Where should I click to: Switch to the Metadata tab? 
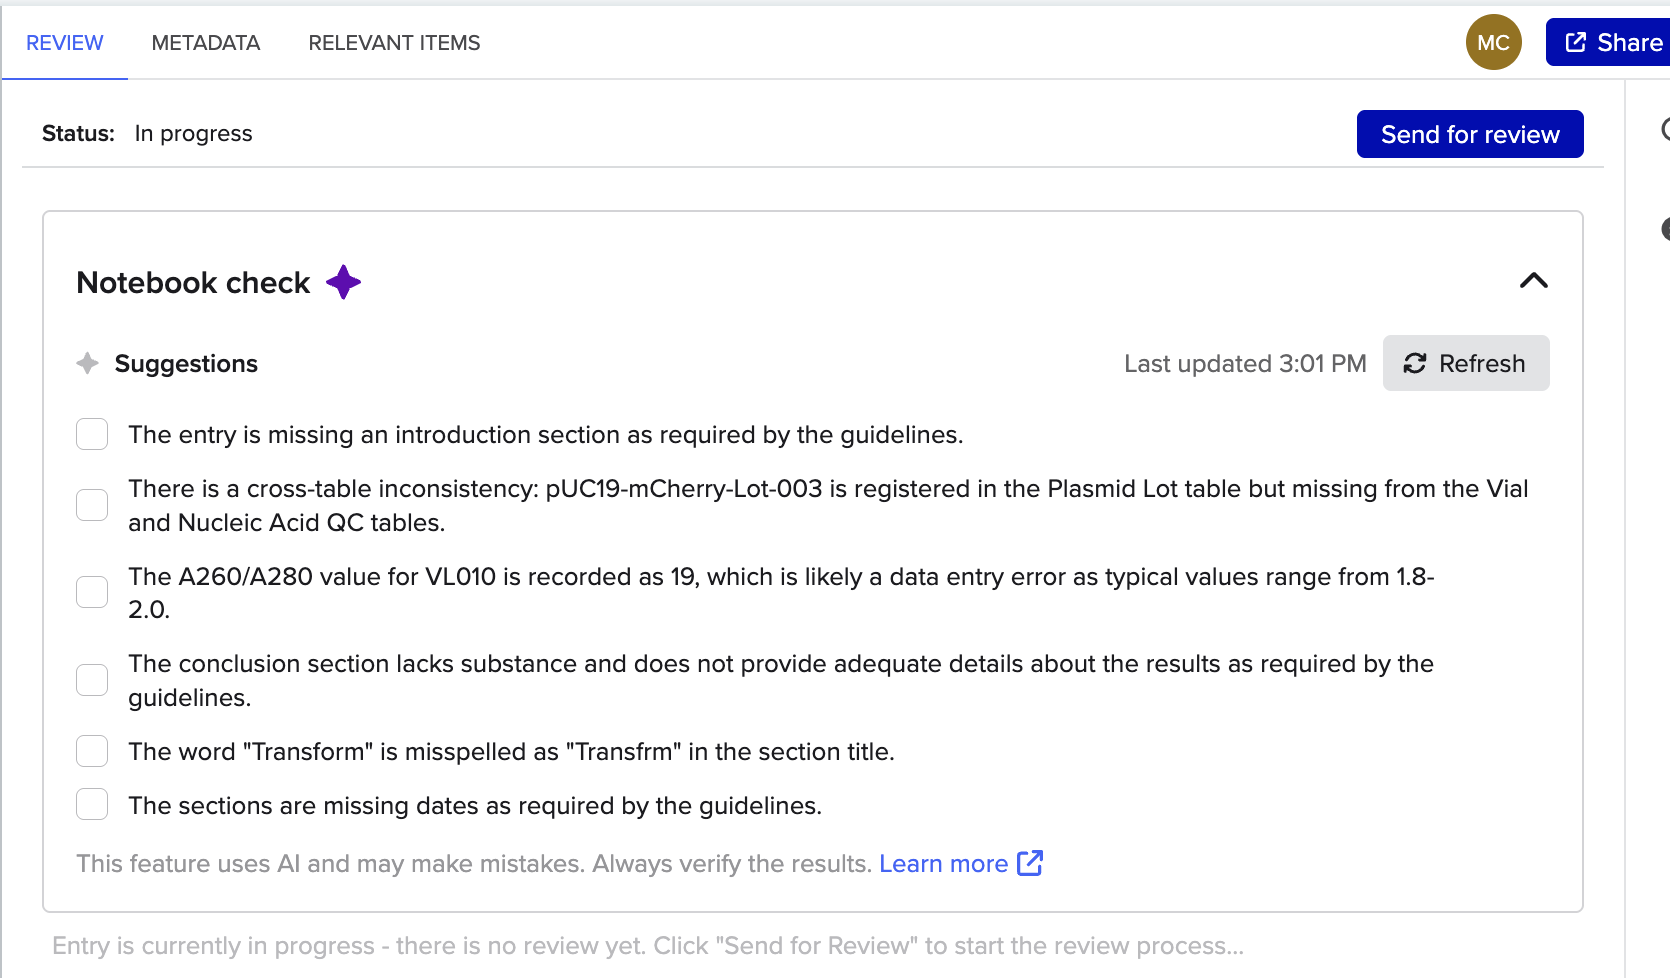point(206,43)
